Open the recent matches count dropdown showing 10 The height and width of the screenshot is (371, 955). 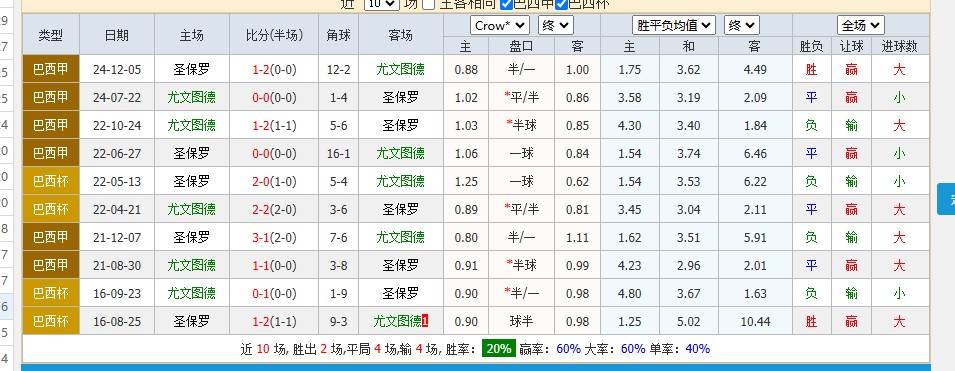(x=381, y=4)
